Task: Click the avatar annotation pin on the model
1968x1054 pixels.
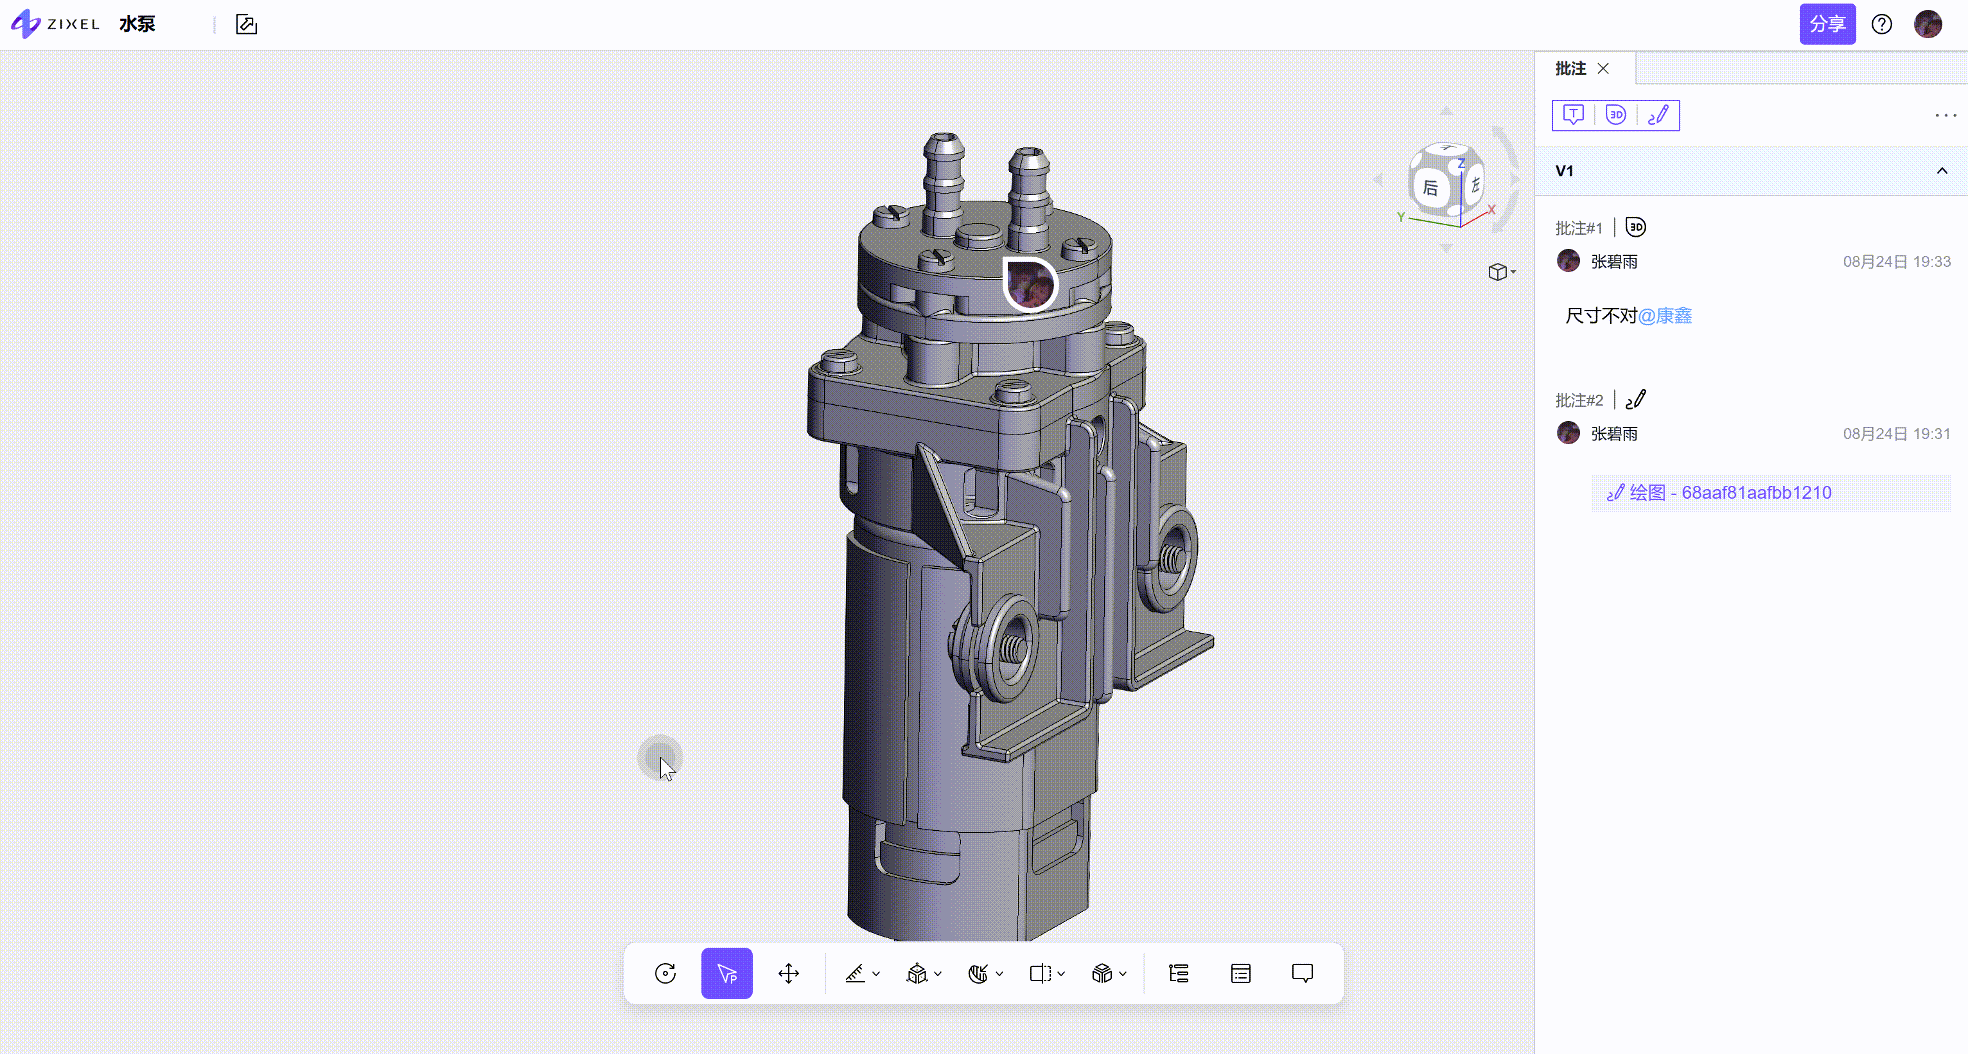Action: point(1030,284)
